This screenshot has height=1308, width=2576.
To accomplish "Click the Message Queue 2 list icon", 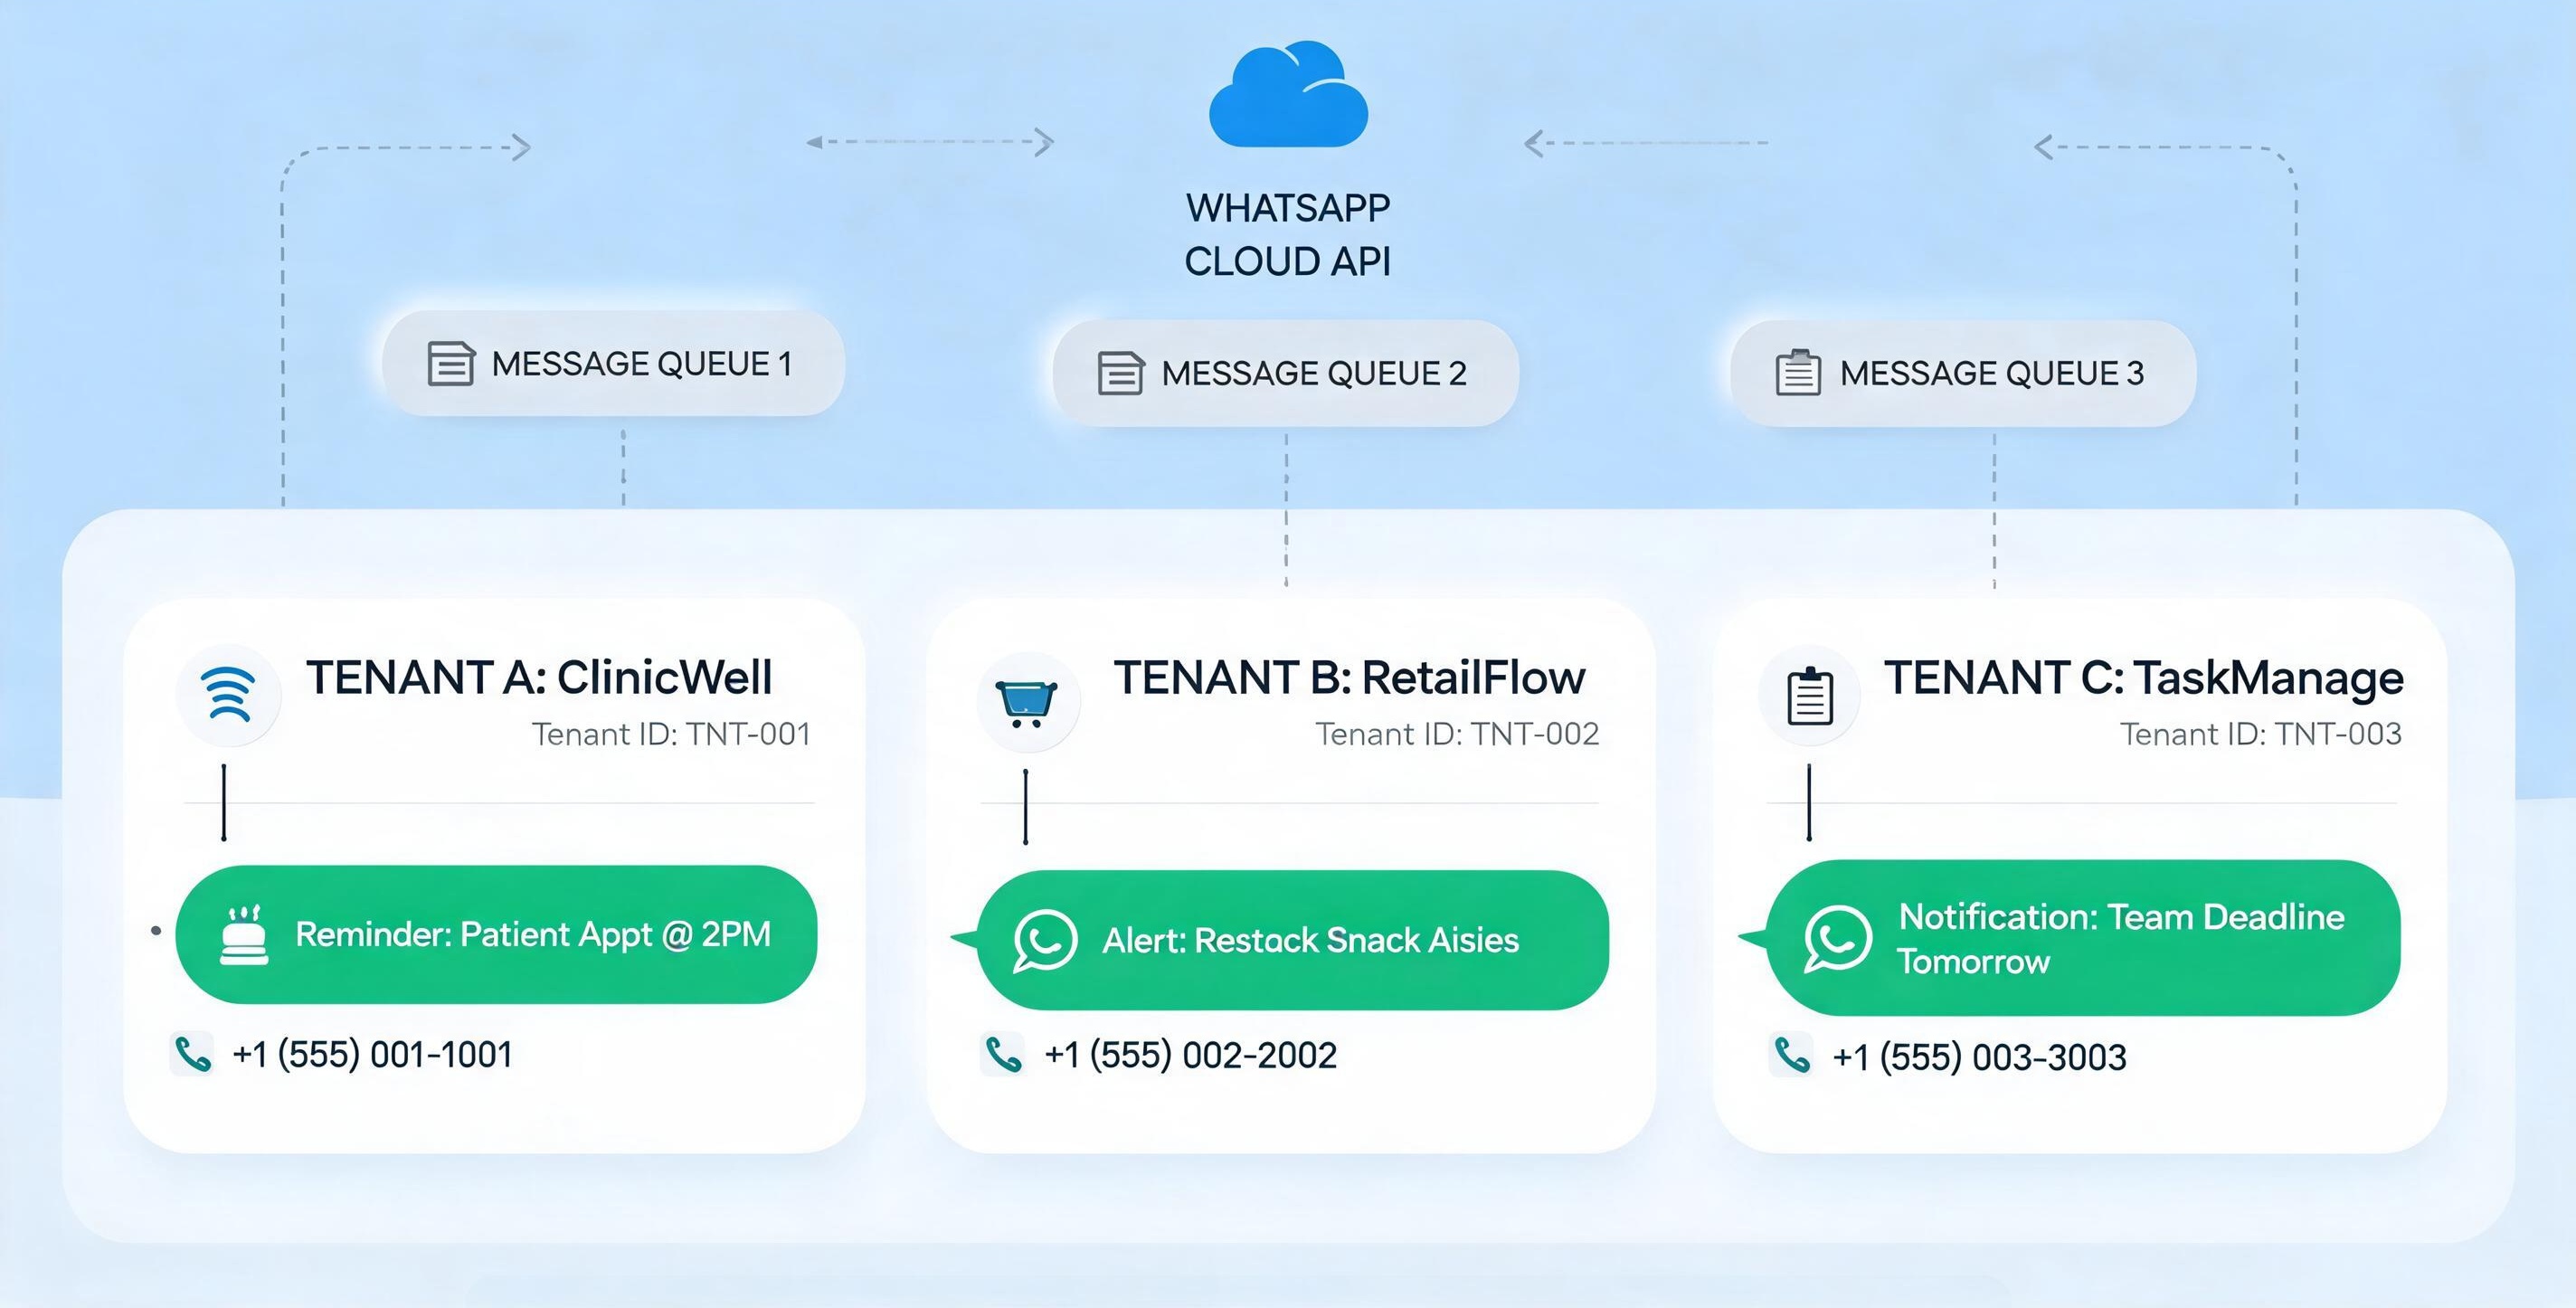I will [1120, 373].
